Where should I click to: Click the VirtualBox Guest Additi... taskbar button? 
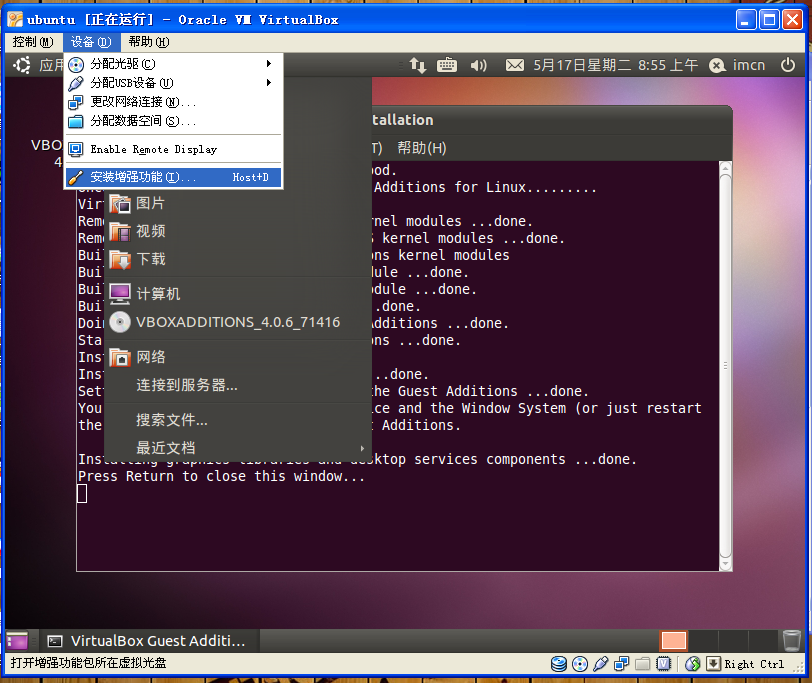coord(149,641)
